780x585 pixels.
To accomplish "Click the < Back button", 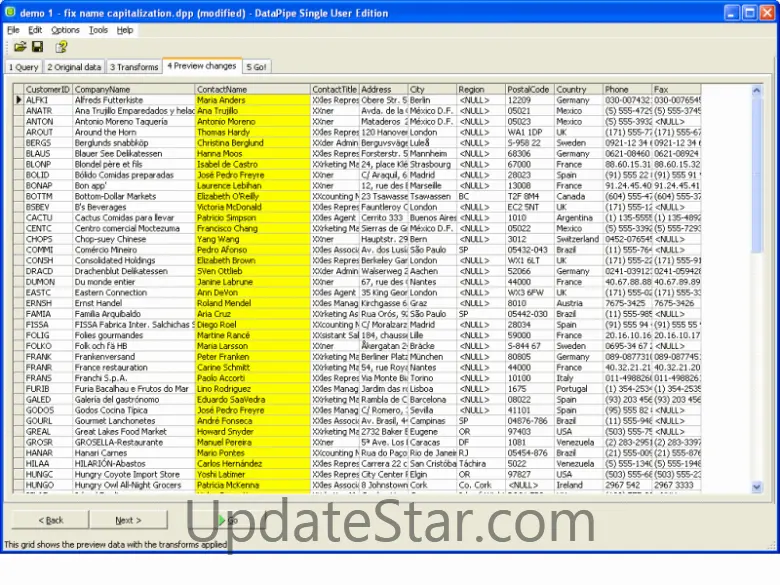I will click(51, 520).
